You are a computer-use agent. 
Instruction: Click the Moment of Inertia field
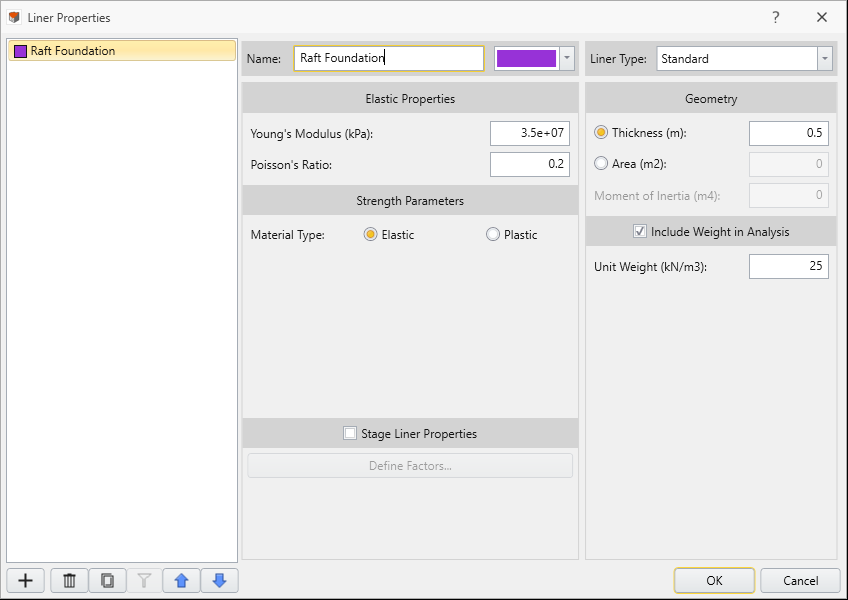click(x=789, y=195)
